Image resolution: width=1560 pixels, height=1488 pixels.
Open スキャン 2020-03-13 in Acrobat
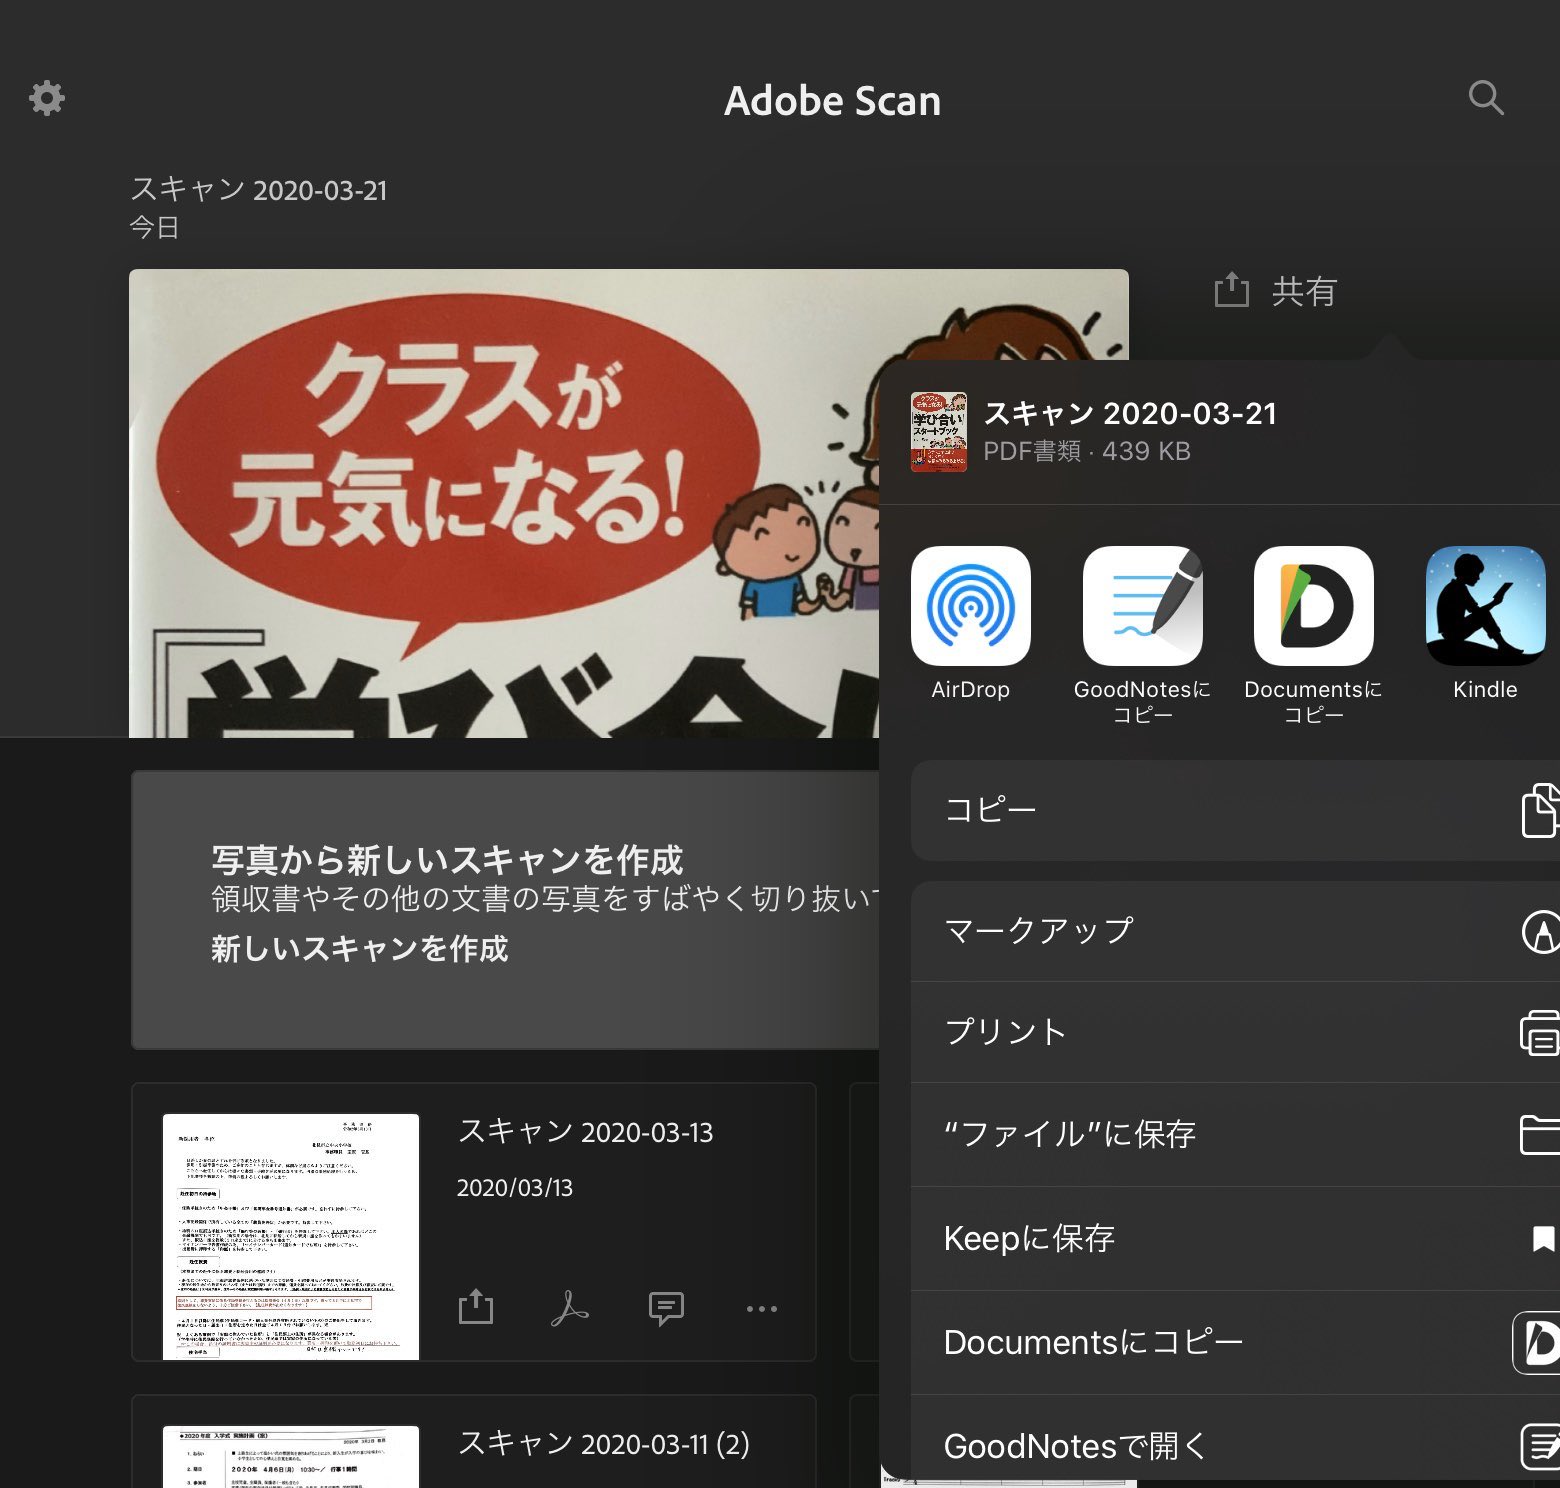click(570, 1308)
